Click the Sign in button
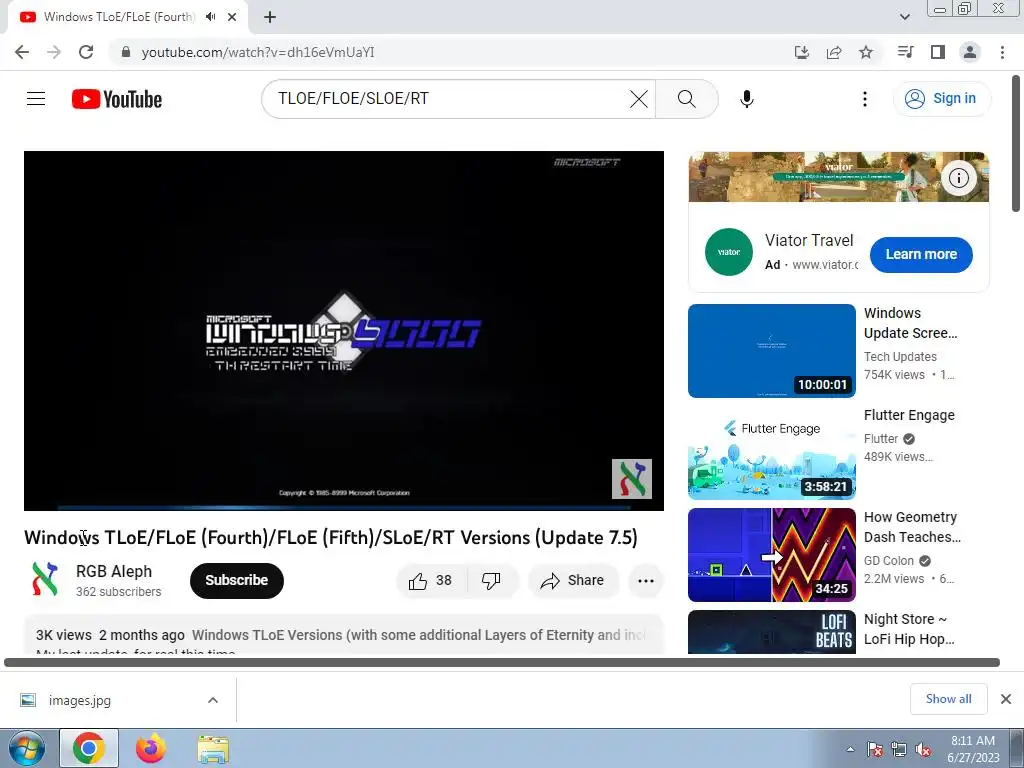 pos(941,99)
